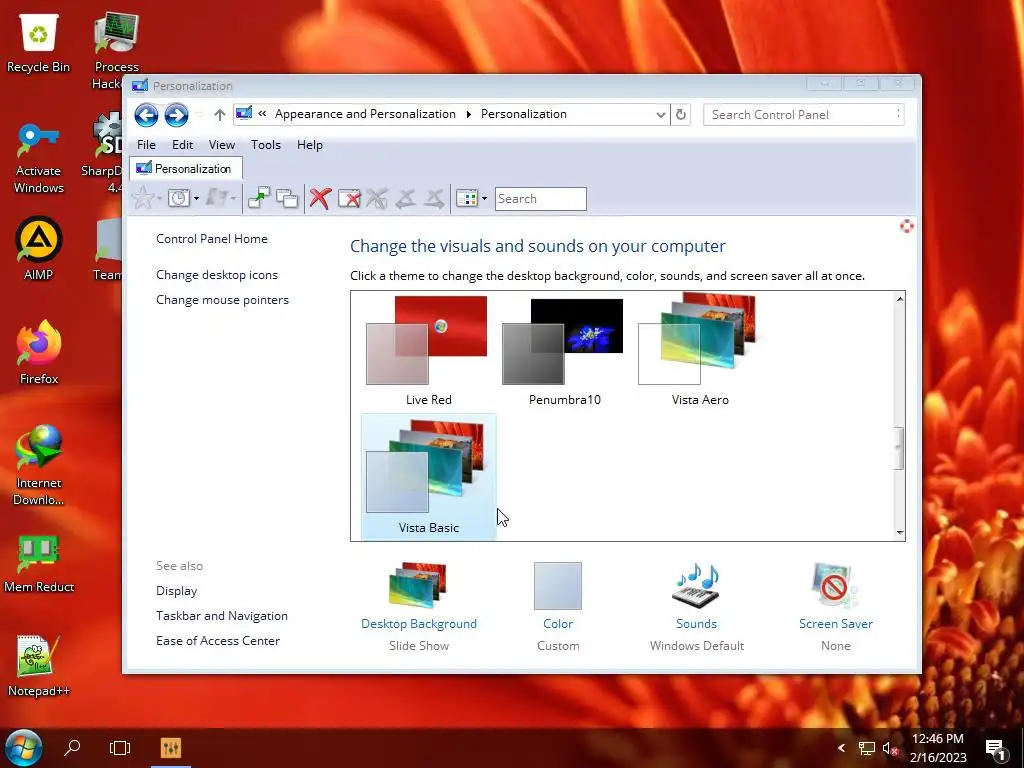The width and height of the screenshot is (1024, 768).
Task: Click the Forward navigation arrow
Action: [176, 115]
